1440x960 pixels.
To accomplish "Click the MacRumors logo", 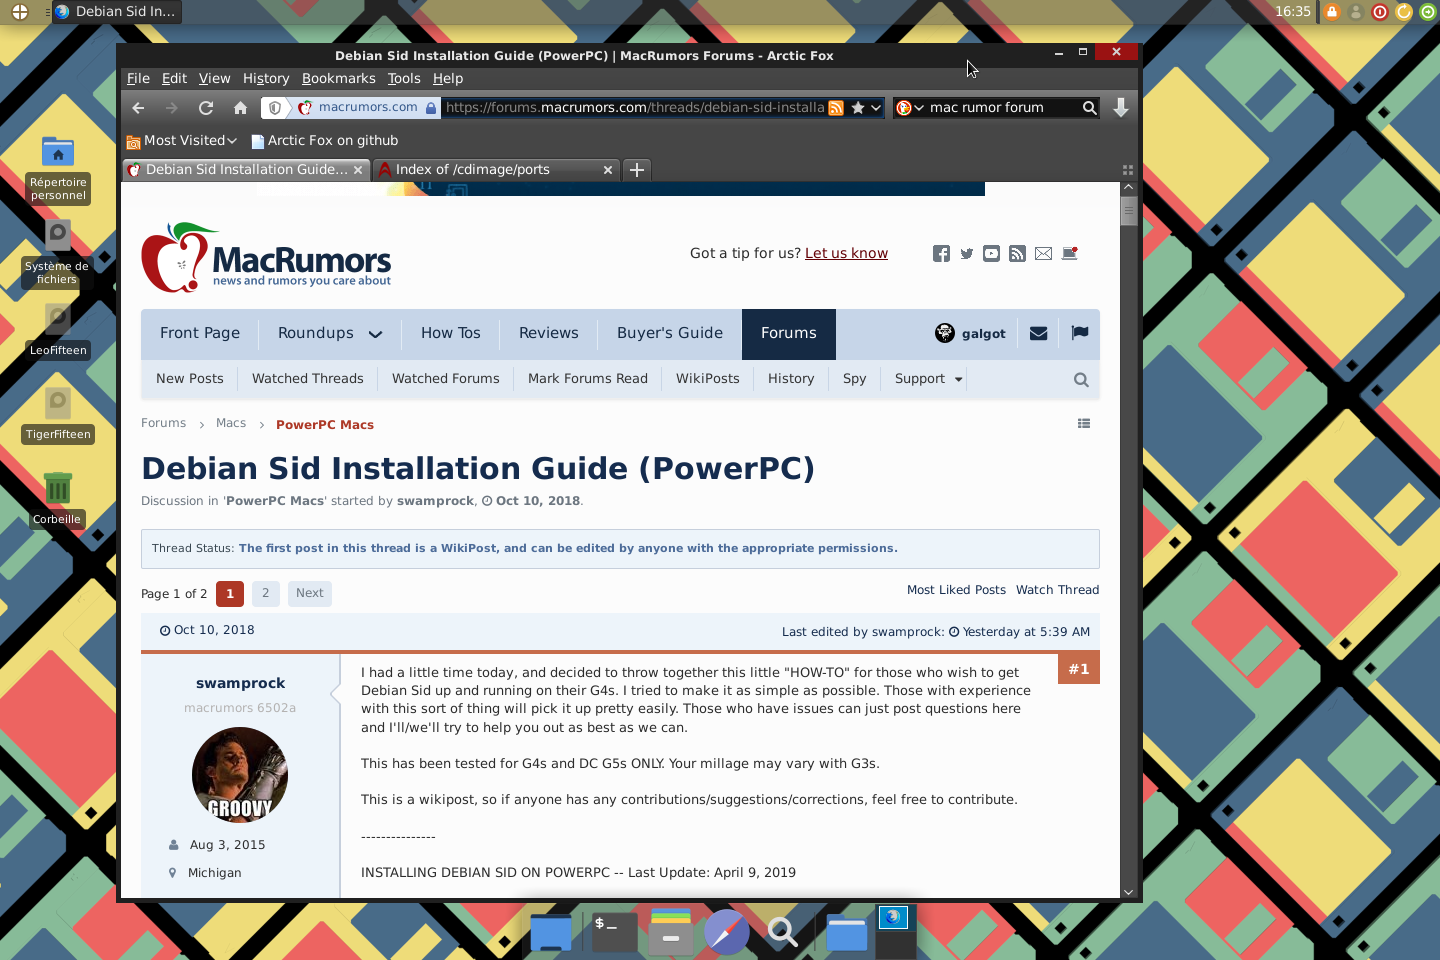I will [x=266, y=257].
